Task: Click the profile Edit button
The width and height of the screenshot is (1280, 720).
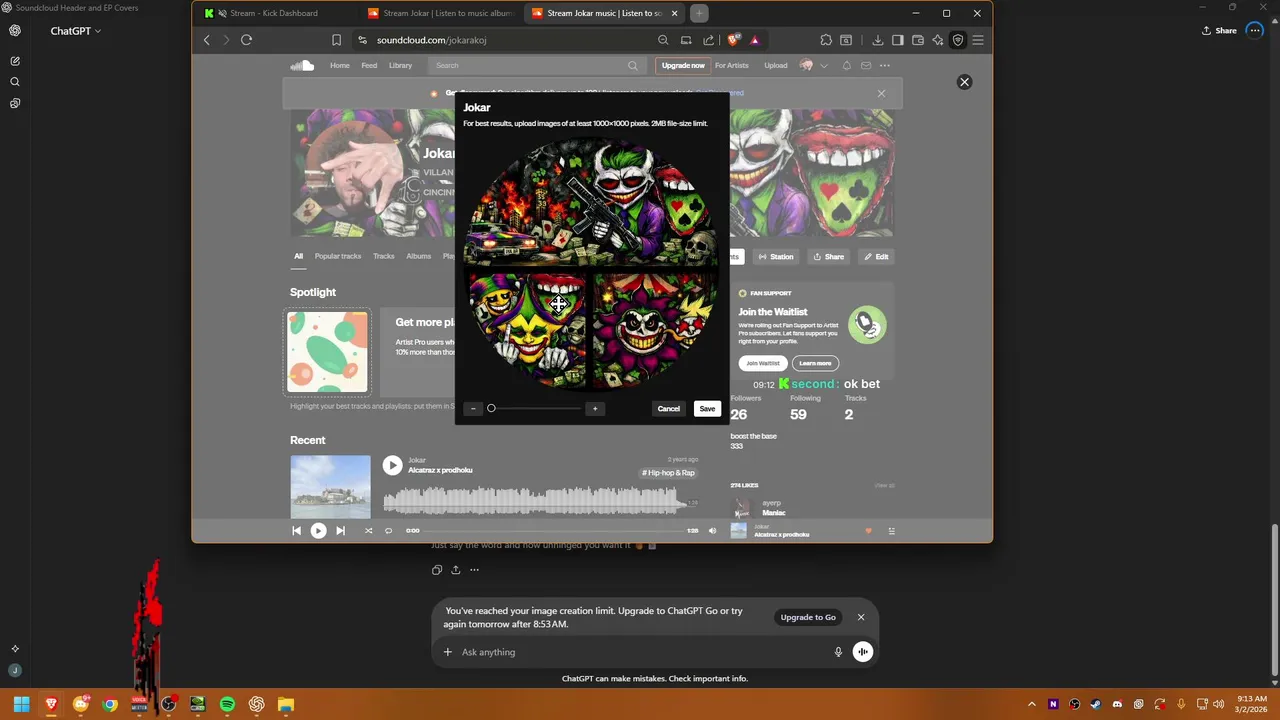Action: (x=876, y=256)
